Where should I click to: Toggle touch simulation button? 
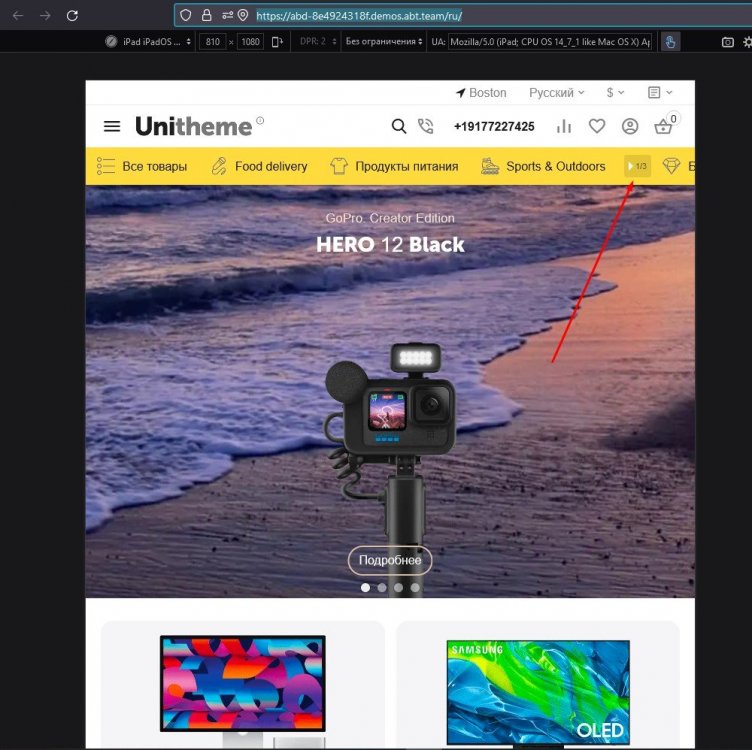[x=670, y=42]
